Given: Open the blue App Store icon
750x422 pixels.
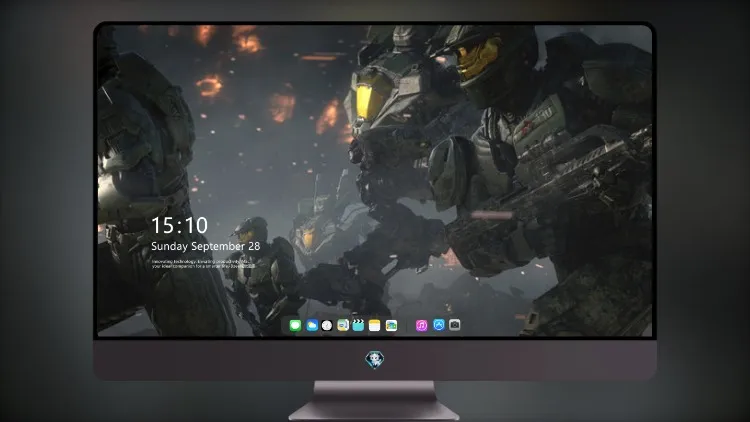Looking at the screenshot, I should coord(439,325).
